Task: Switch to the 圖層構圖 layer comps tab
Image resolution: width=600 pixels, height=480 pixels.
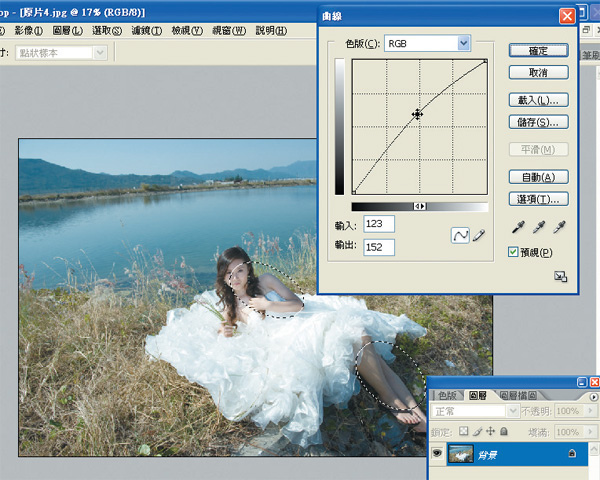Action: tap(518, 395)
